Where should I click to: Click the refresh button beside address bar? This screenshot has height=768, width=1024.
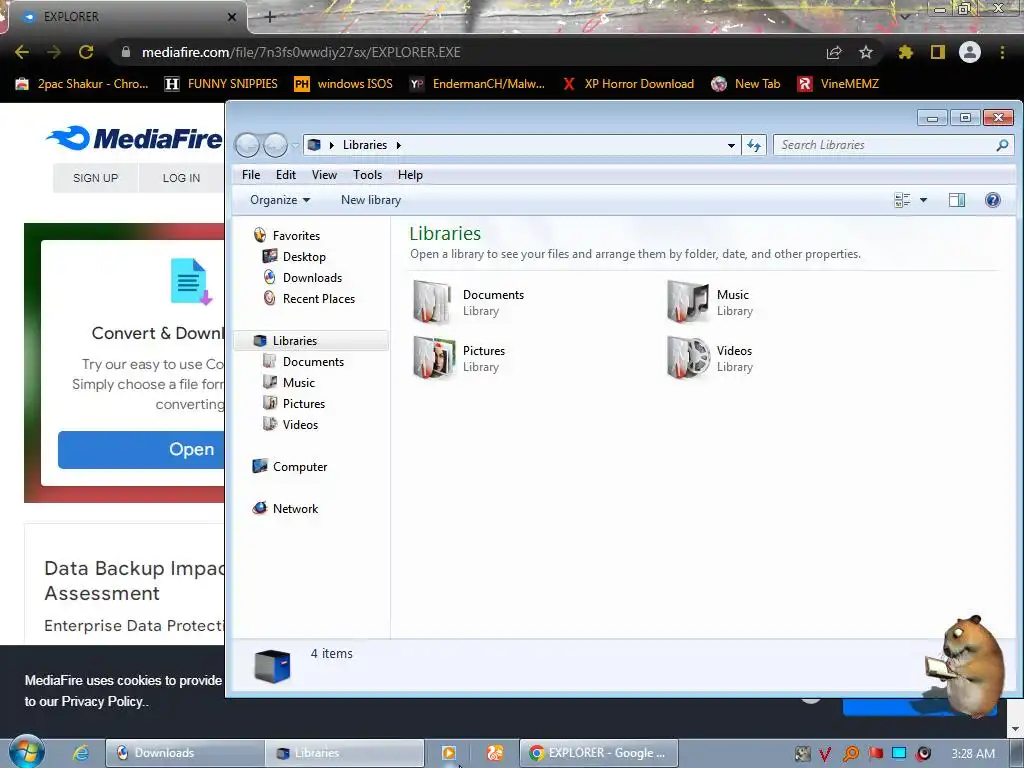754,145
